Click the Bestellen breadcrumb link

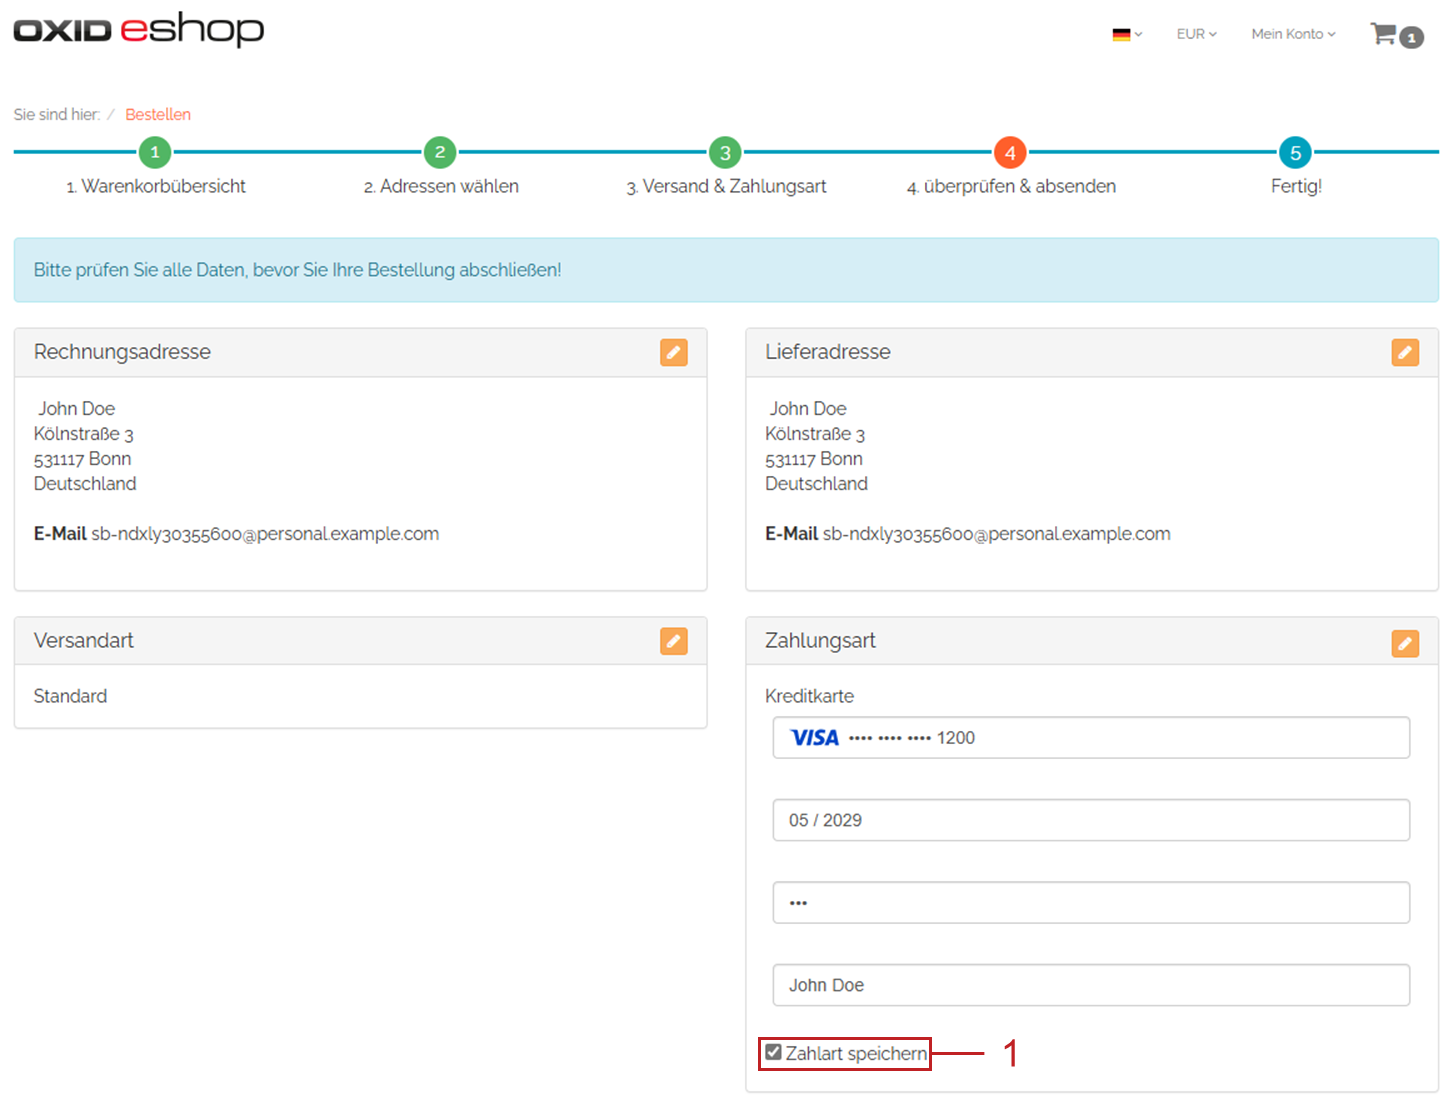tap(157, 114)
